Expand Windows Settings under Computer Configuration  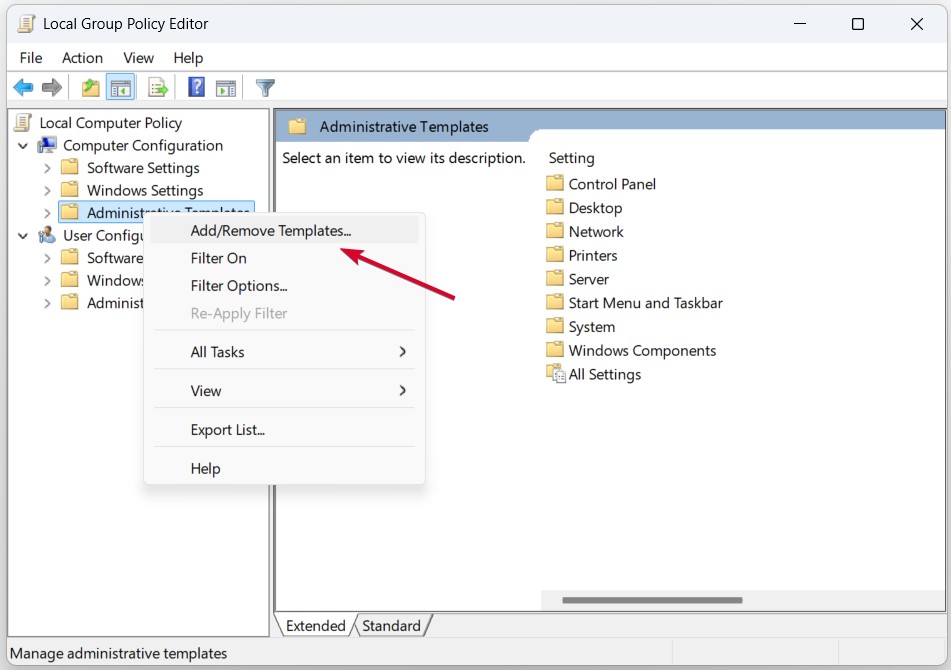point(47,190)
